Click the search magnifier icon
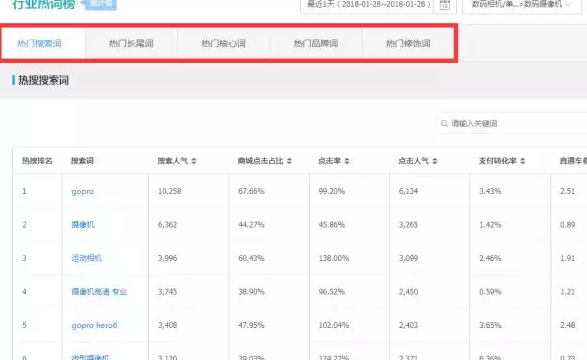 coord(444,123)
